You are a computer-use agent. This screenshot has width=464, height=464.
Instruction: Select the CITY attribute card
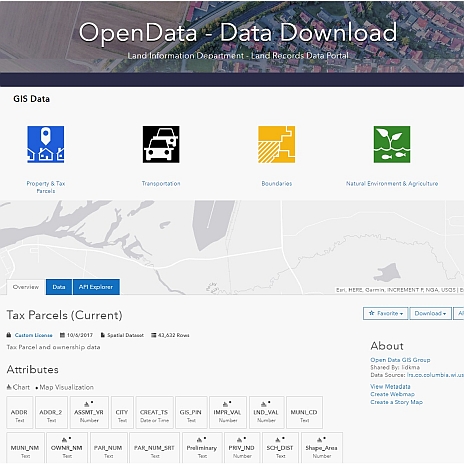click(x=122, y=412)
